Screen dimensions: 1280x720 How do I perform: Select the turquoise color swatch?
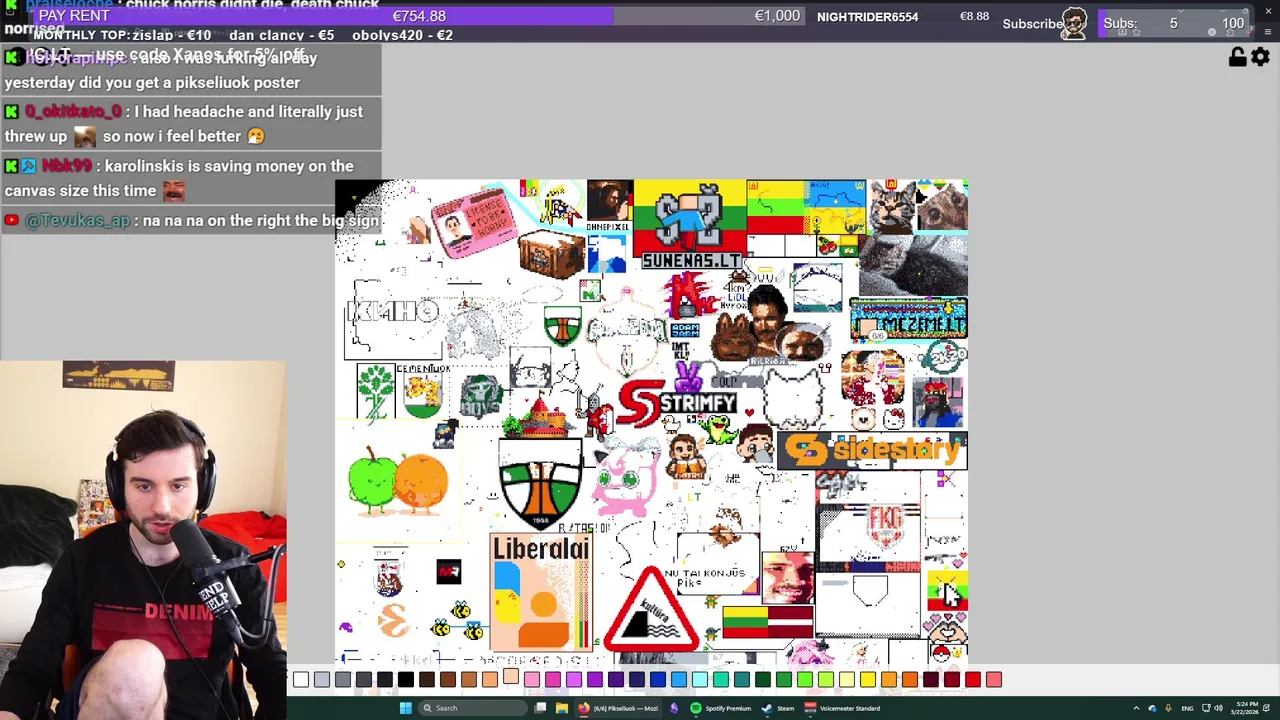721,680
